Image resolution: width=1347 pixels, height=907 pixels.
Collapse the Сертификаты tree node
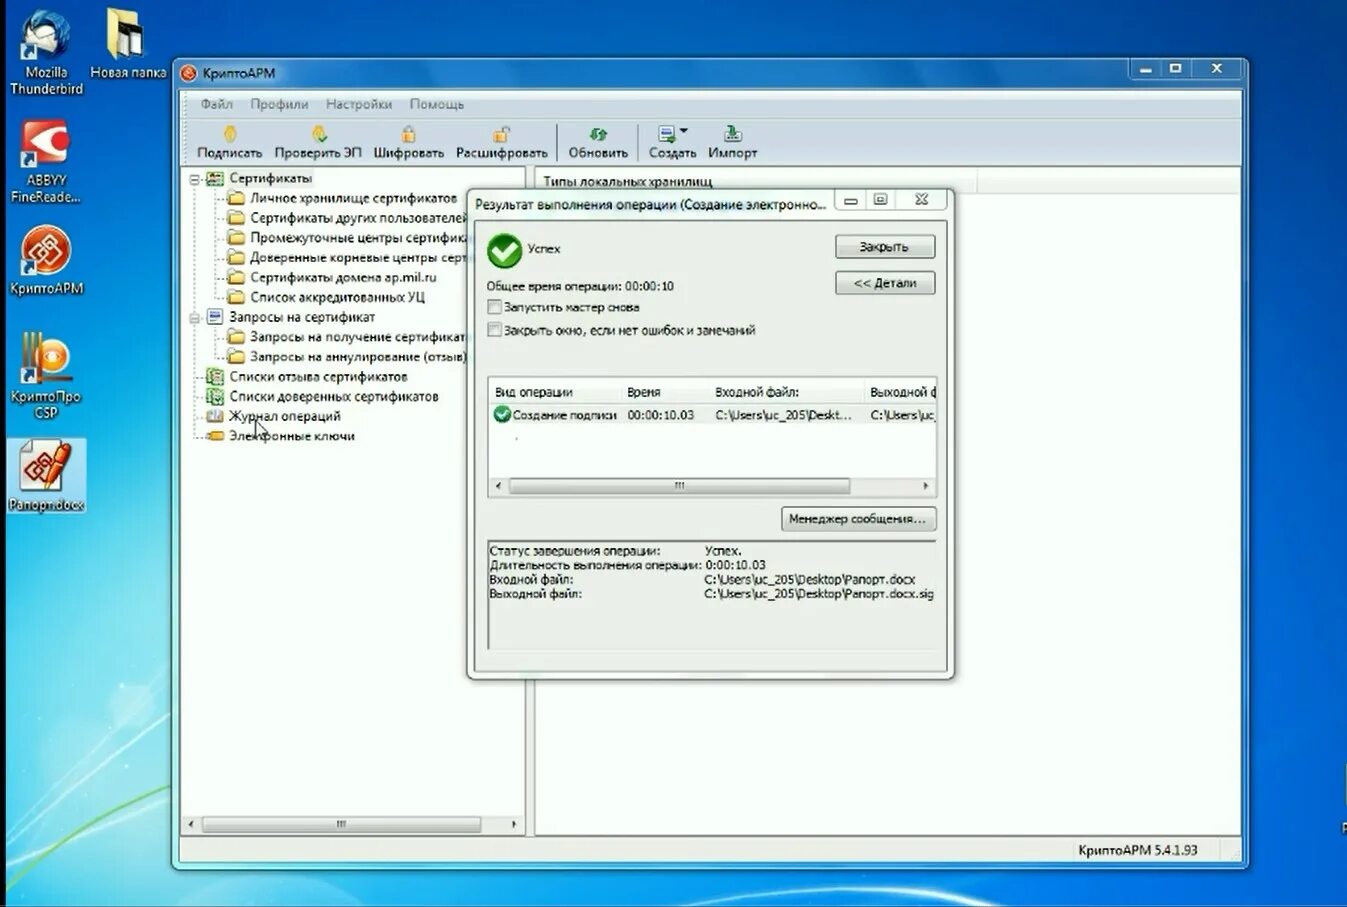coord(195,179)
